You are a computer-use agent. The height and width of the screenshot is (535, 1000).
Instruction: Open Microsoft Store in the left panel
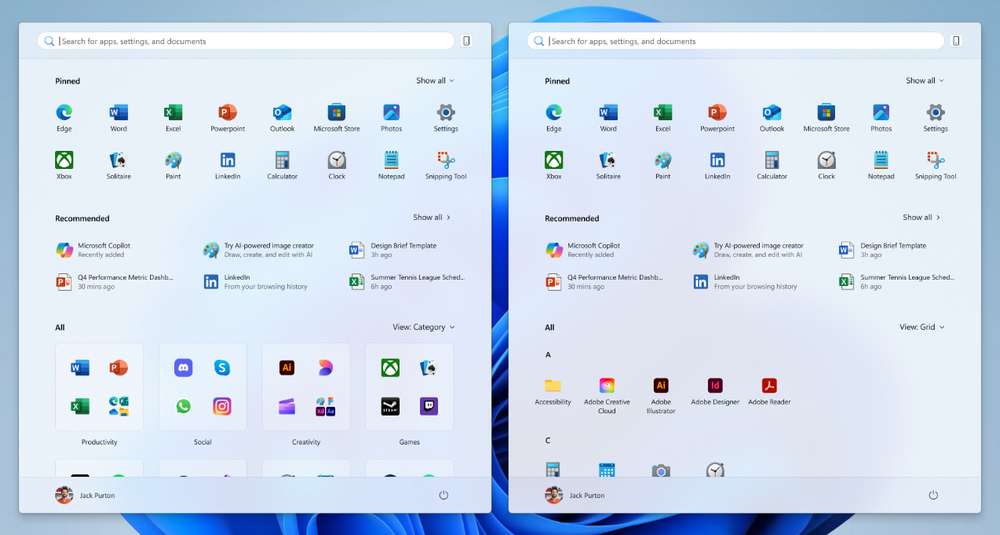point(337,118)
